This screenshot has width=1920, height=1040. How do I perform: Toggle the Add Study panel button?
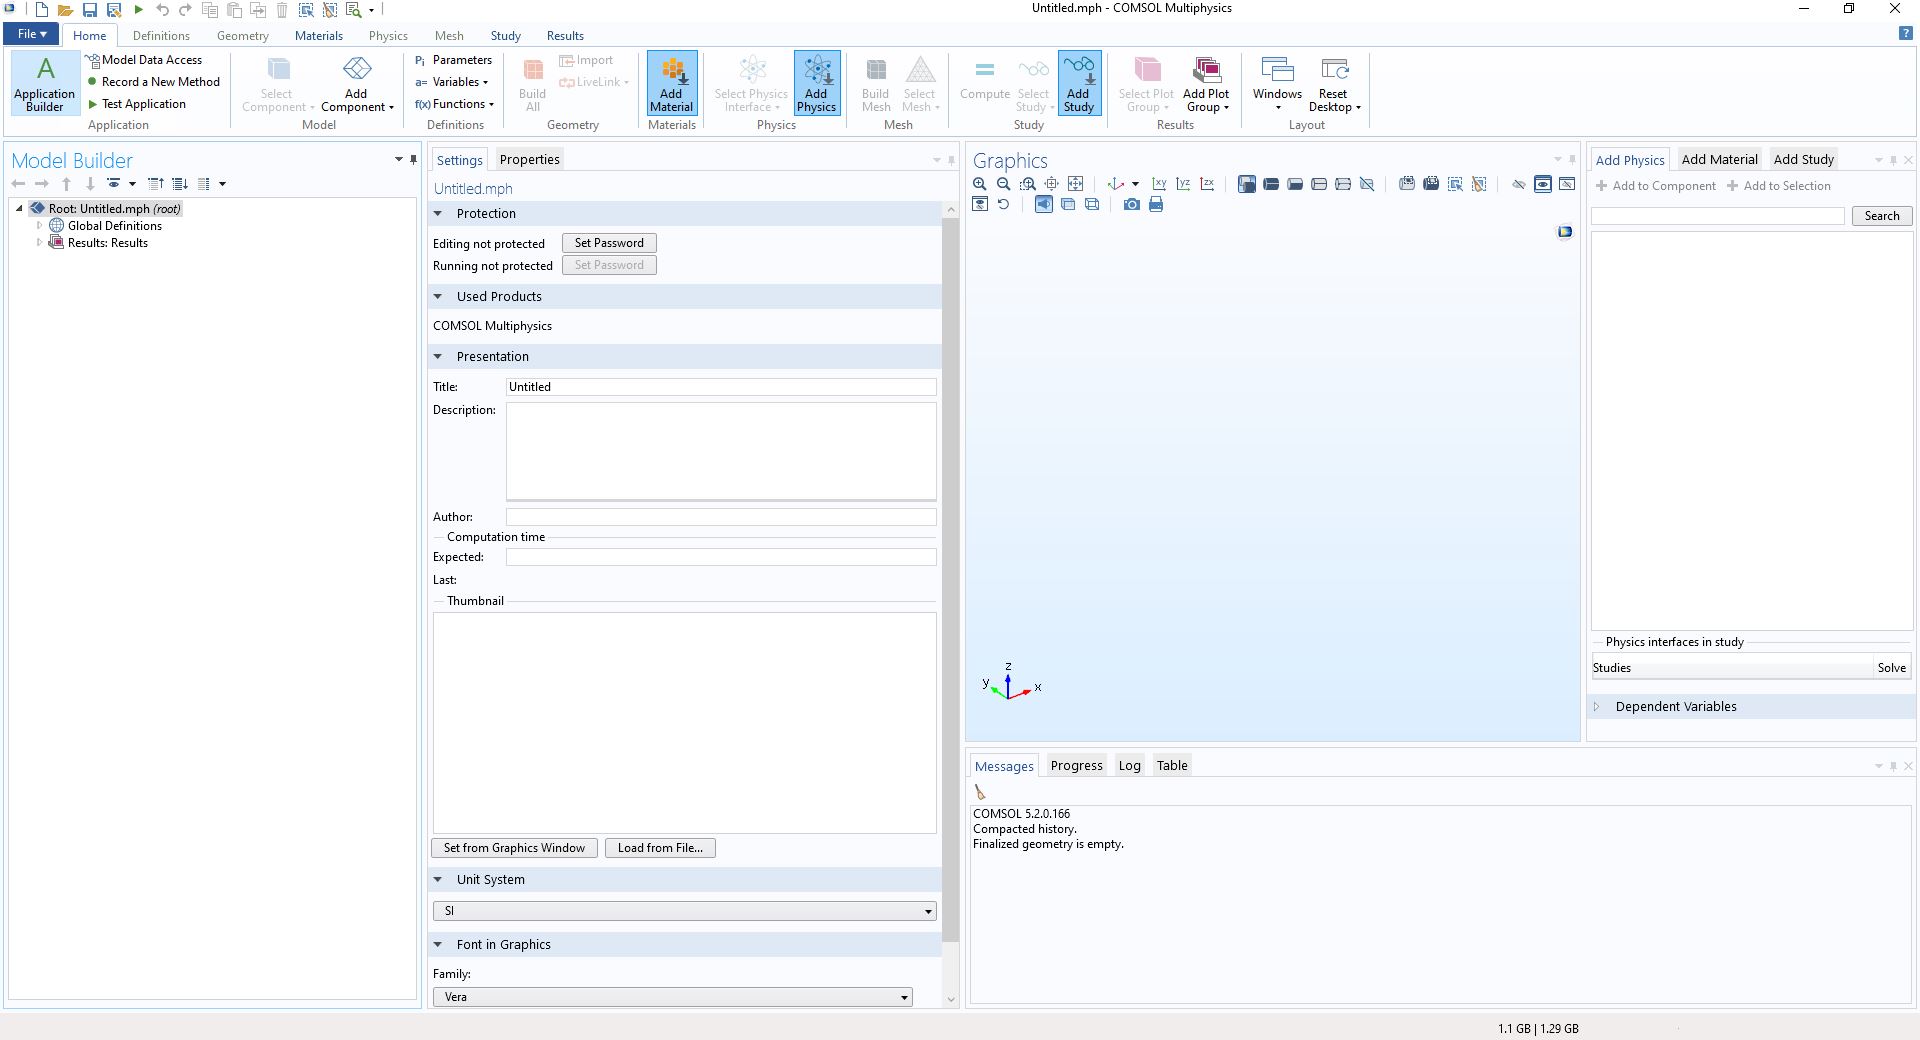click(1078, 83)
